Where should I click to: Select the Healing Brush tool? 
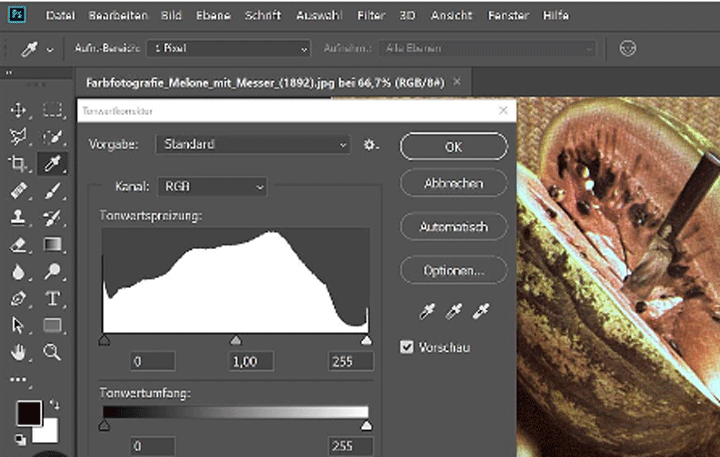[18, 191]
